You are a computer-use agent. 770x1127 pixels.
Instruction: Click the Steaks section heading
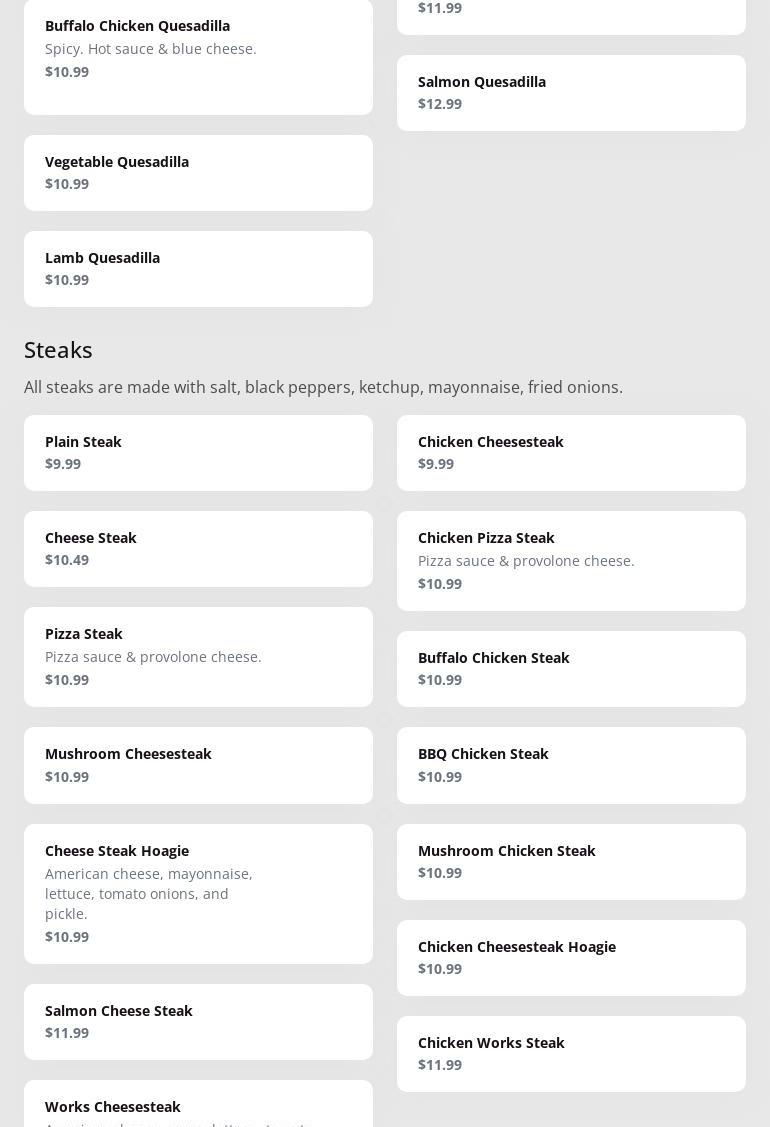tap(58, 350)
